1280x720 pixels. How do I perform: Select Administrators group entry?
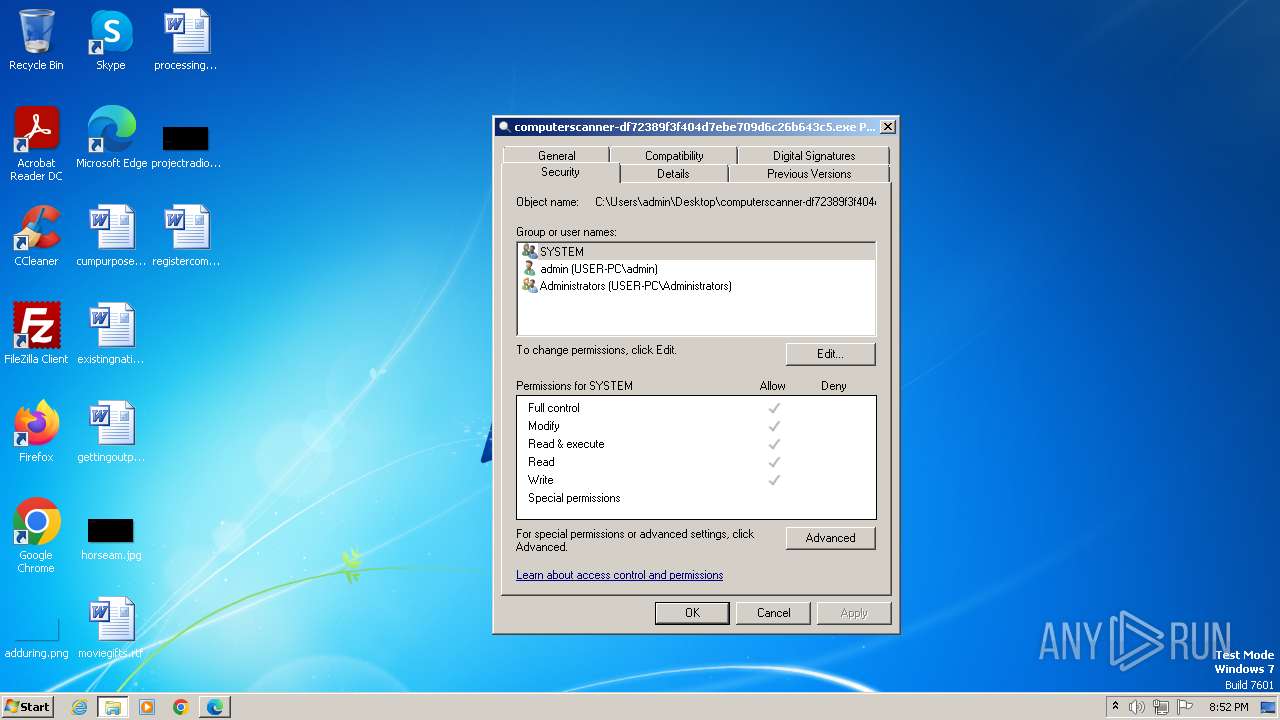pos(696,286)
